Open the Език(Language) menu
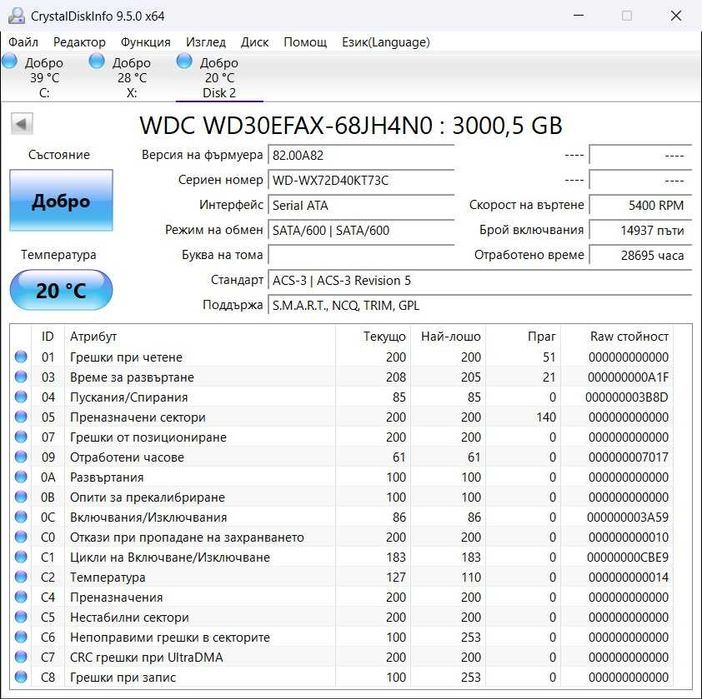 (385, 42)
